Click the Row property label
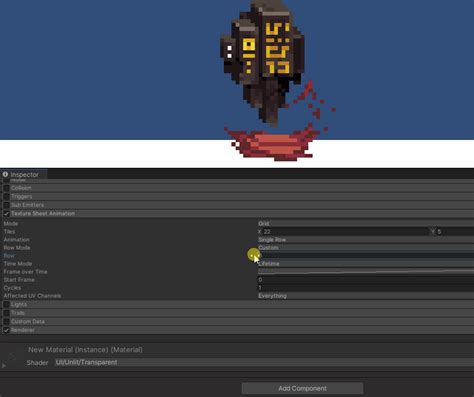 click(9, 256)
